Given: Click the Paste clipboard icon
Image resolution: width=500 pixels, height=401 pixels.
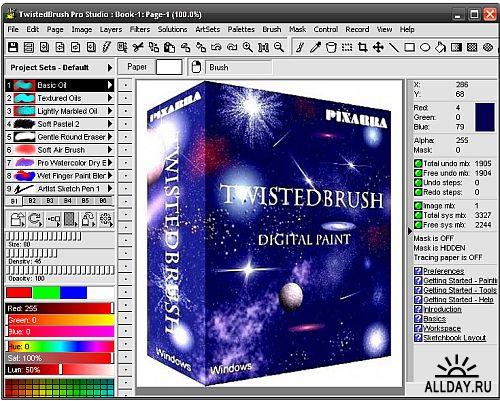Looking at the screenshot, I should (x=169, y=47).
